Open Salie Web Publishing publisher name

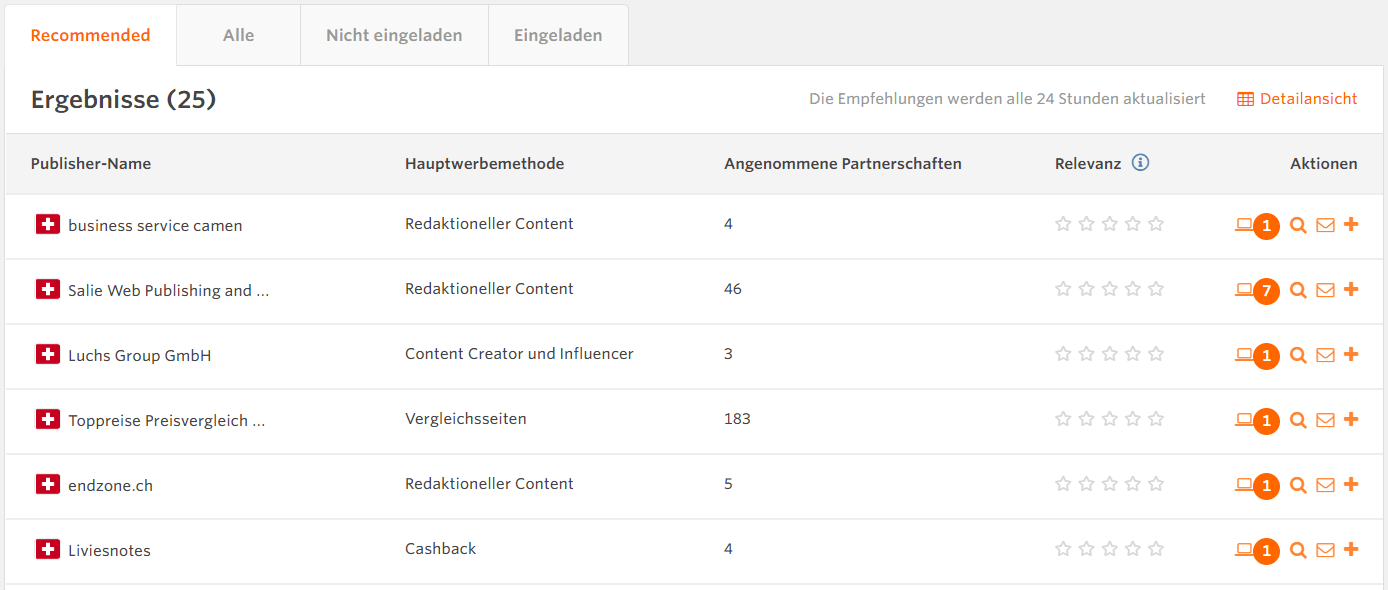168,291
